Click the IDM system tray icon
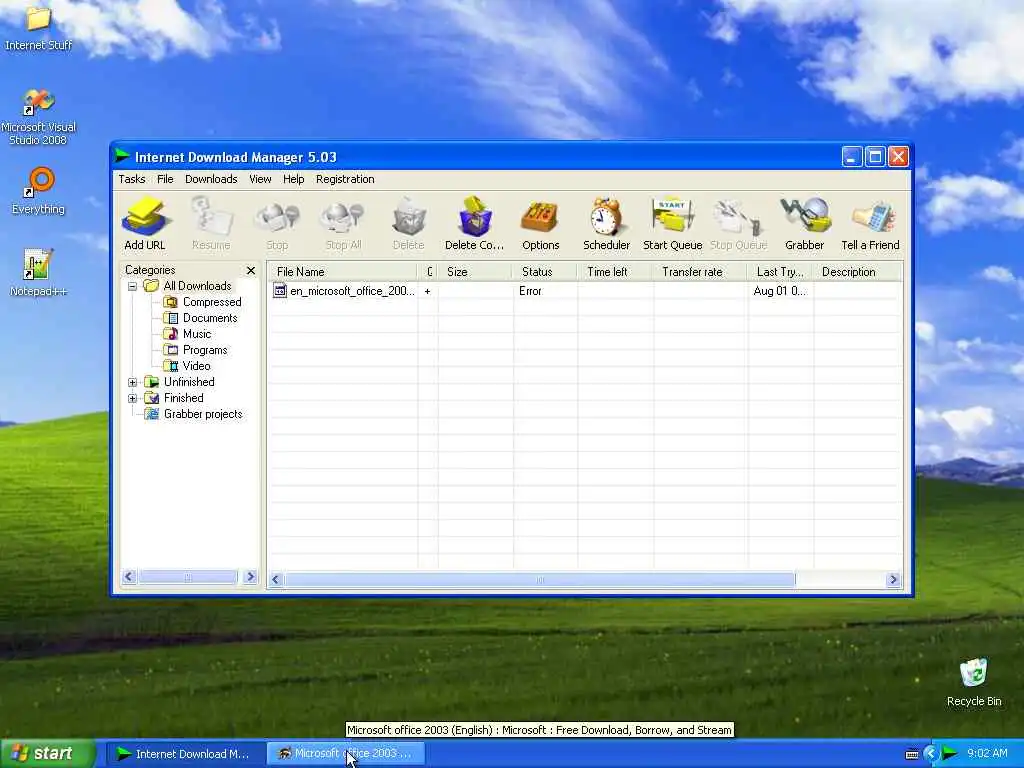 pos(950,754)
